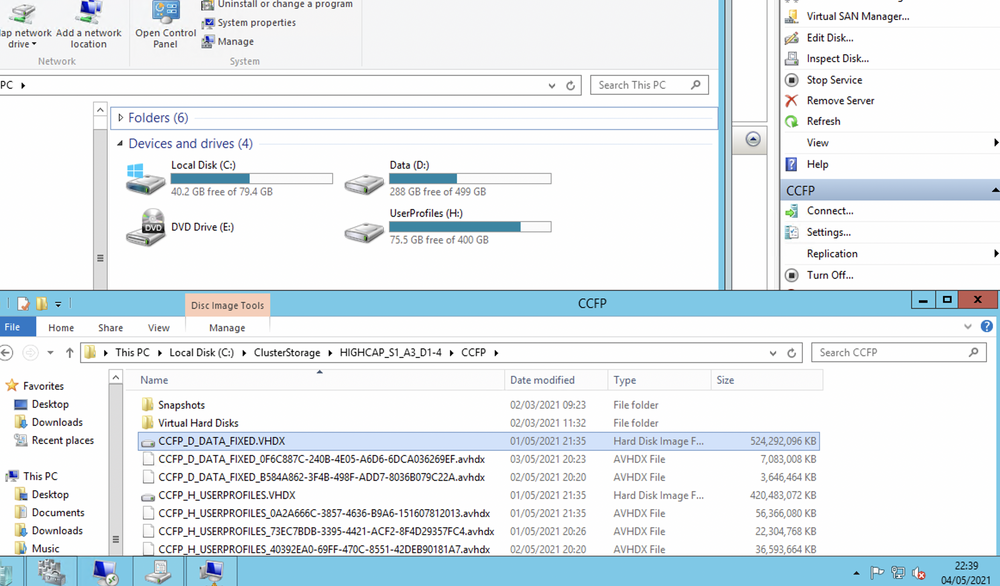
Task: Click ClusterStorage in the breadcrumb path
Action: (287, 353)
